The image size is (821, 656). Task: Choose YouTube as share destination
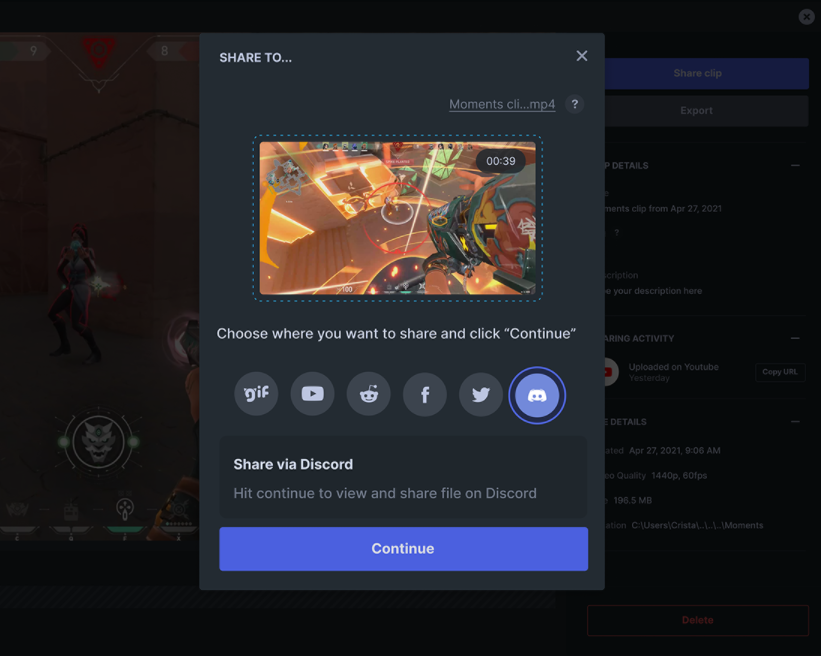313,394
